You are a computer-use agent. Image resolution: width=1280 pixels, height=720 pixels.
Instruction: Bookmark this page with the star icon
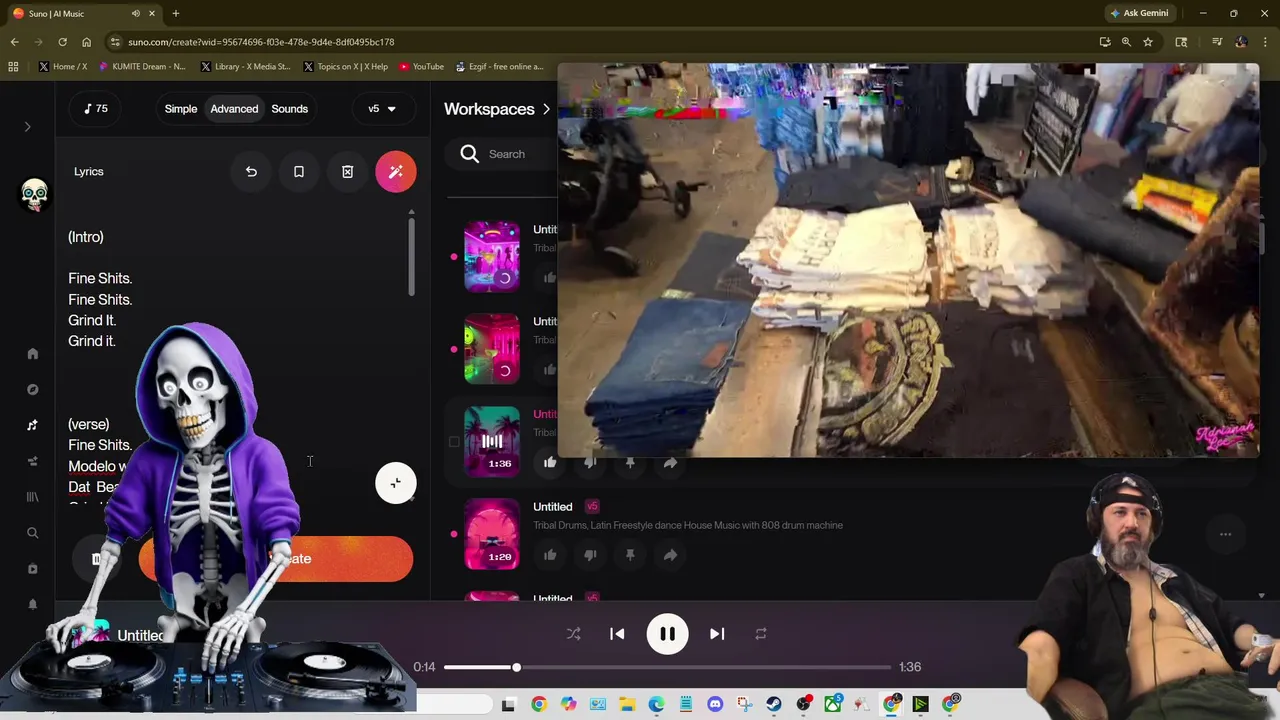click(x=1148, y=42)
